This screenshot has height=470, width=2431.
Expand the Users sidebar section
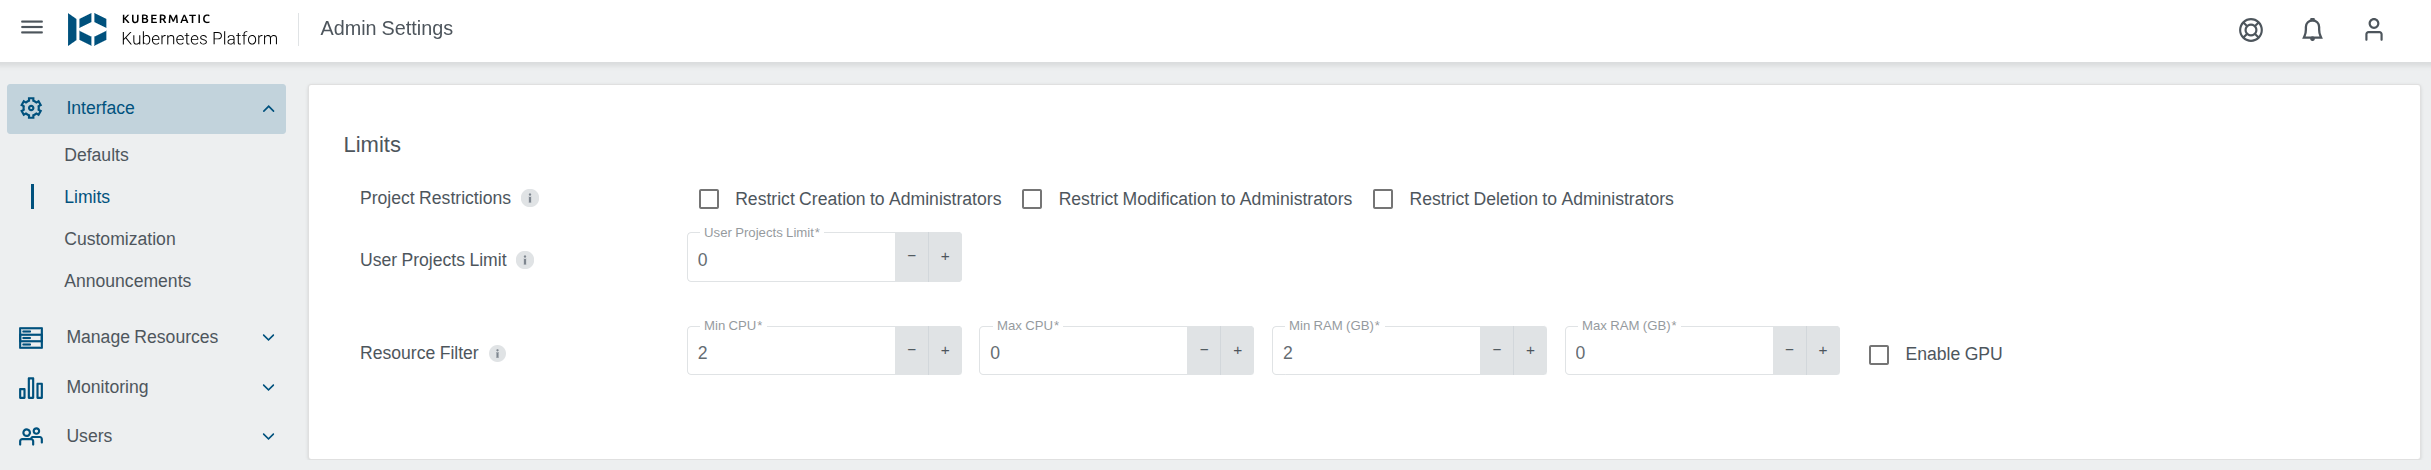click(268, 437)
